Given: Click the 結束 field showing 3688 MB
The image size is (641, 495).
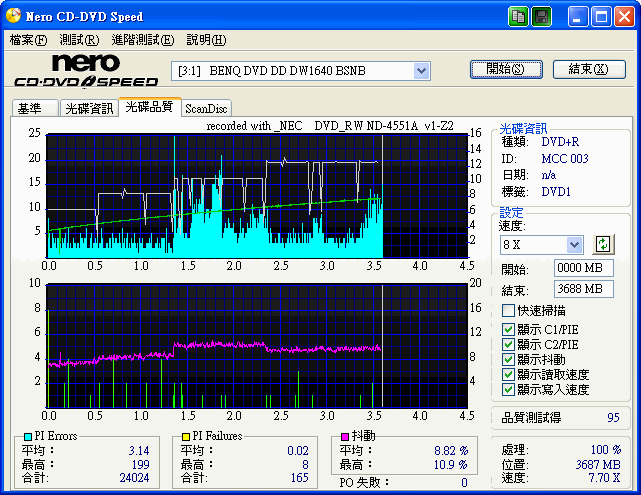Looking at the screenshot, I should (x=584, y=289).
